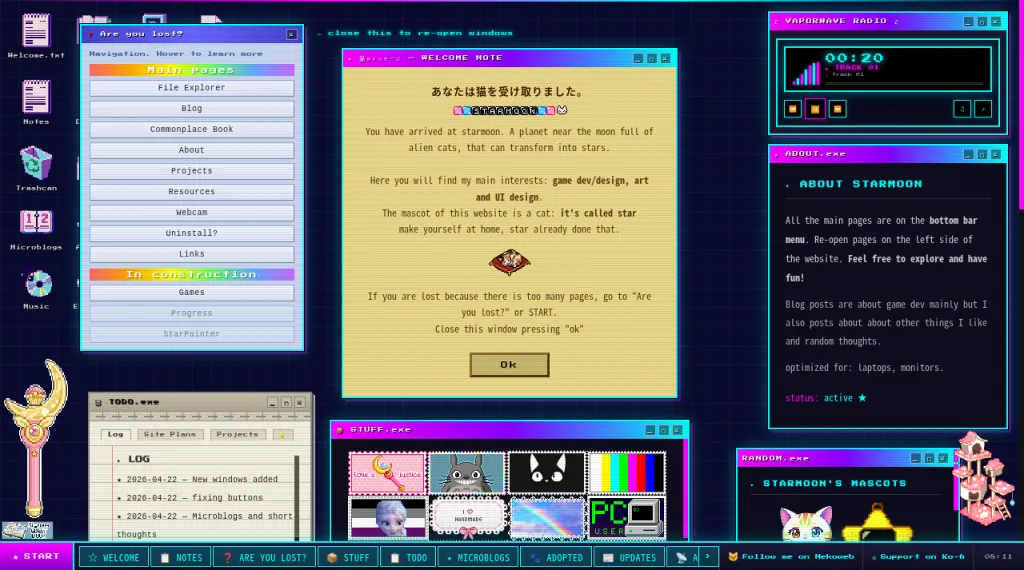Click ADOPTED in the bottom taskbar
The height and width of the screenshot is (570, 1024).
point(556,558)
